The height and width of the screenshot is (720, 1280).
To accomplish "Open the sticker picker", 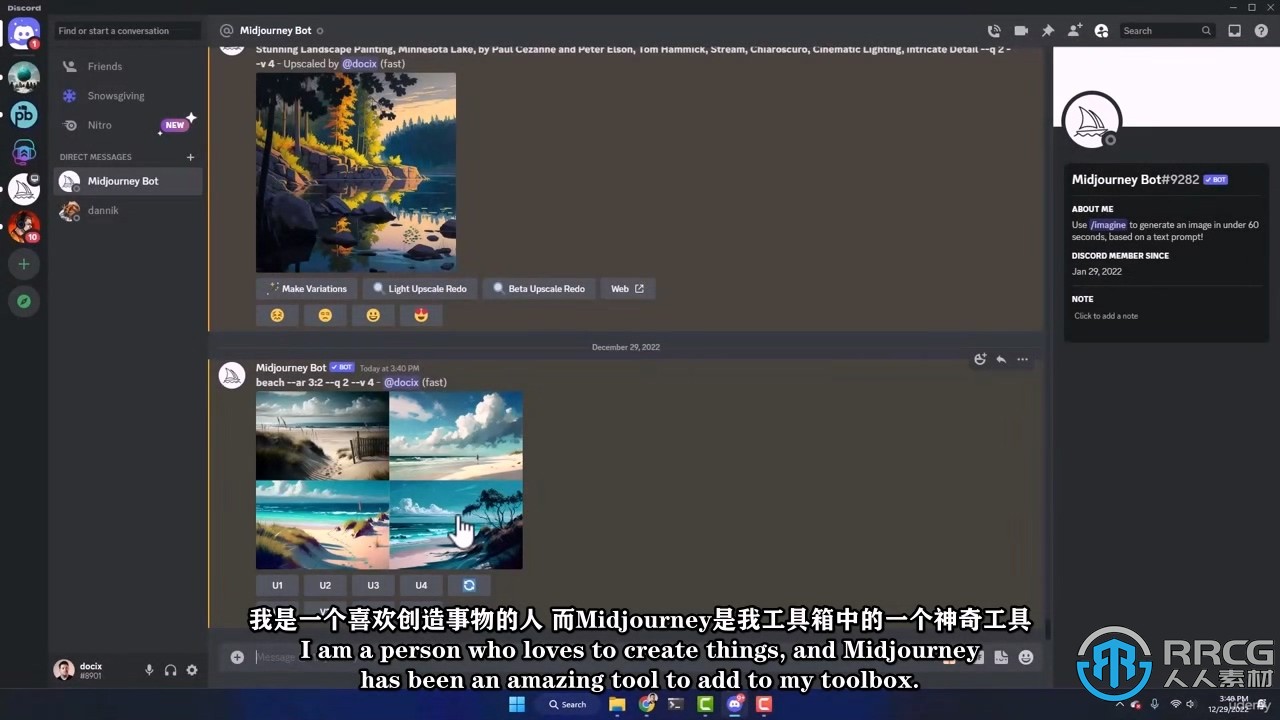I will [1001, 657].
